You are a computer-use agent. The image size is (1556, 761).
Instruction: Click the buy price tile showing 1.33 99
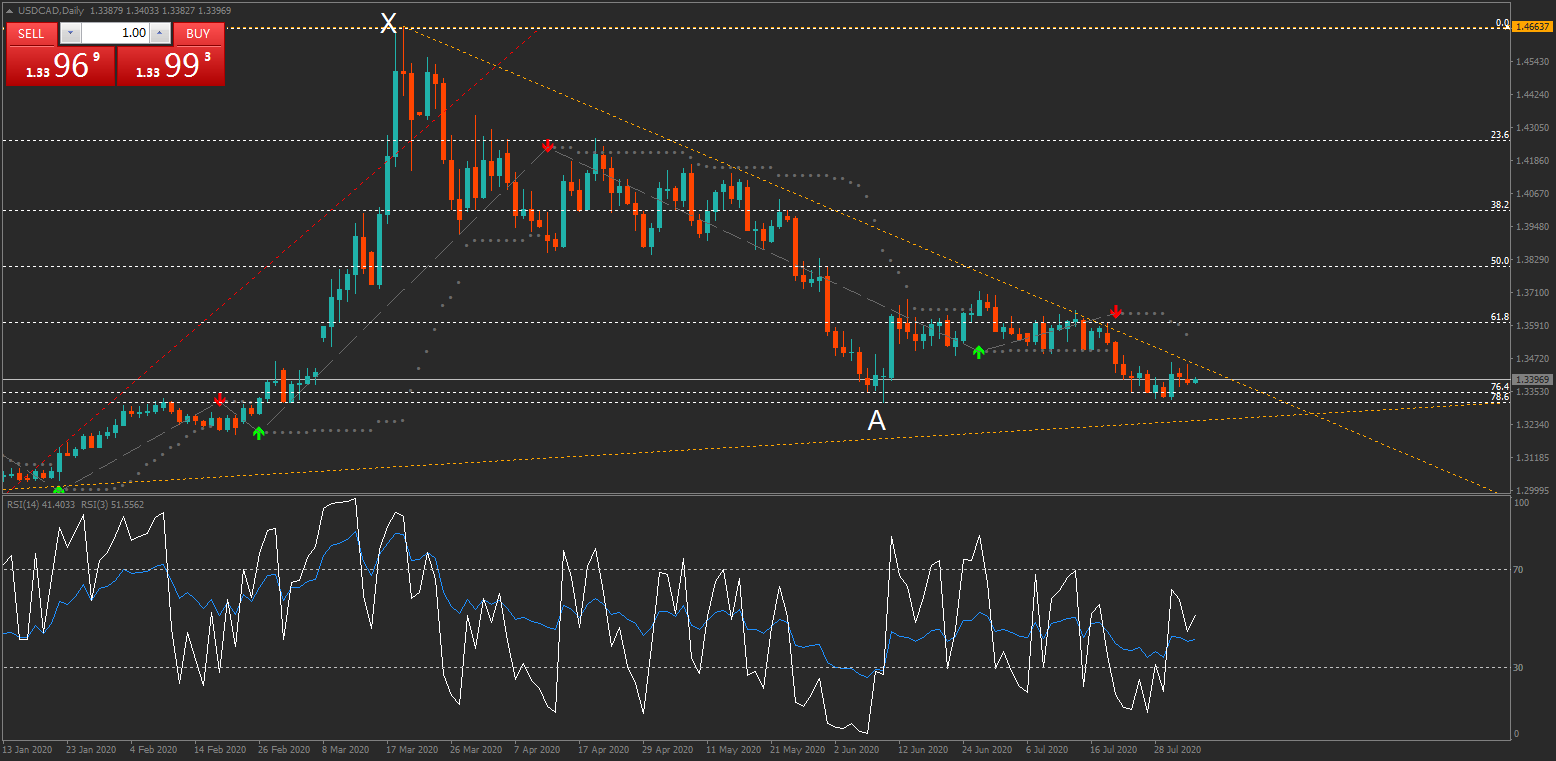171,66
